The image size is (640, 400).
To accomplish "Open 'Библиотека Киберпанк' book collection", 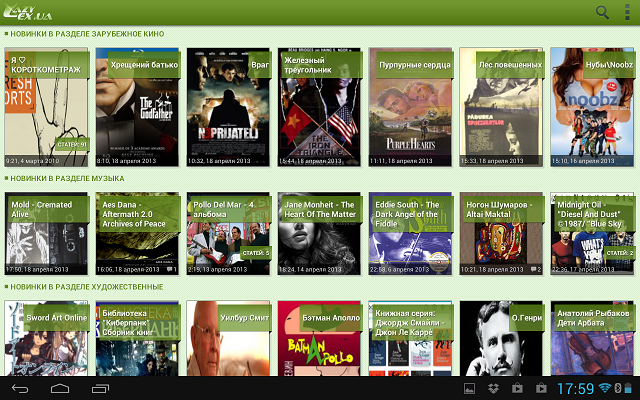I will pos(137,338).
